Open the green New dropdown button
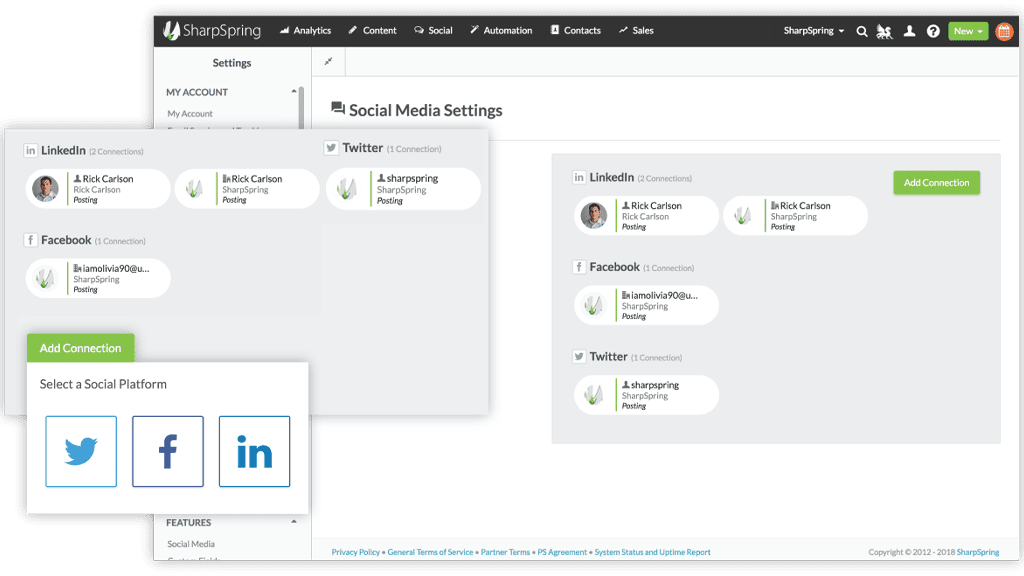This screenshot has width=1024, height=576. pyautogui.click(x=968, y=31)
